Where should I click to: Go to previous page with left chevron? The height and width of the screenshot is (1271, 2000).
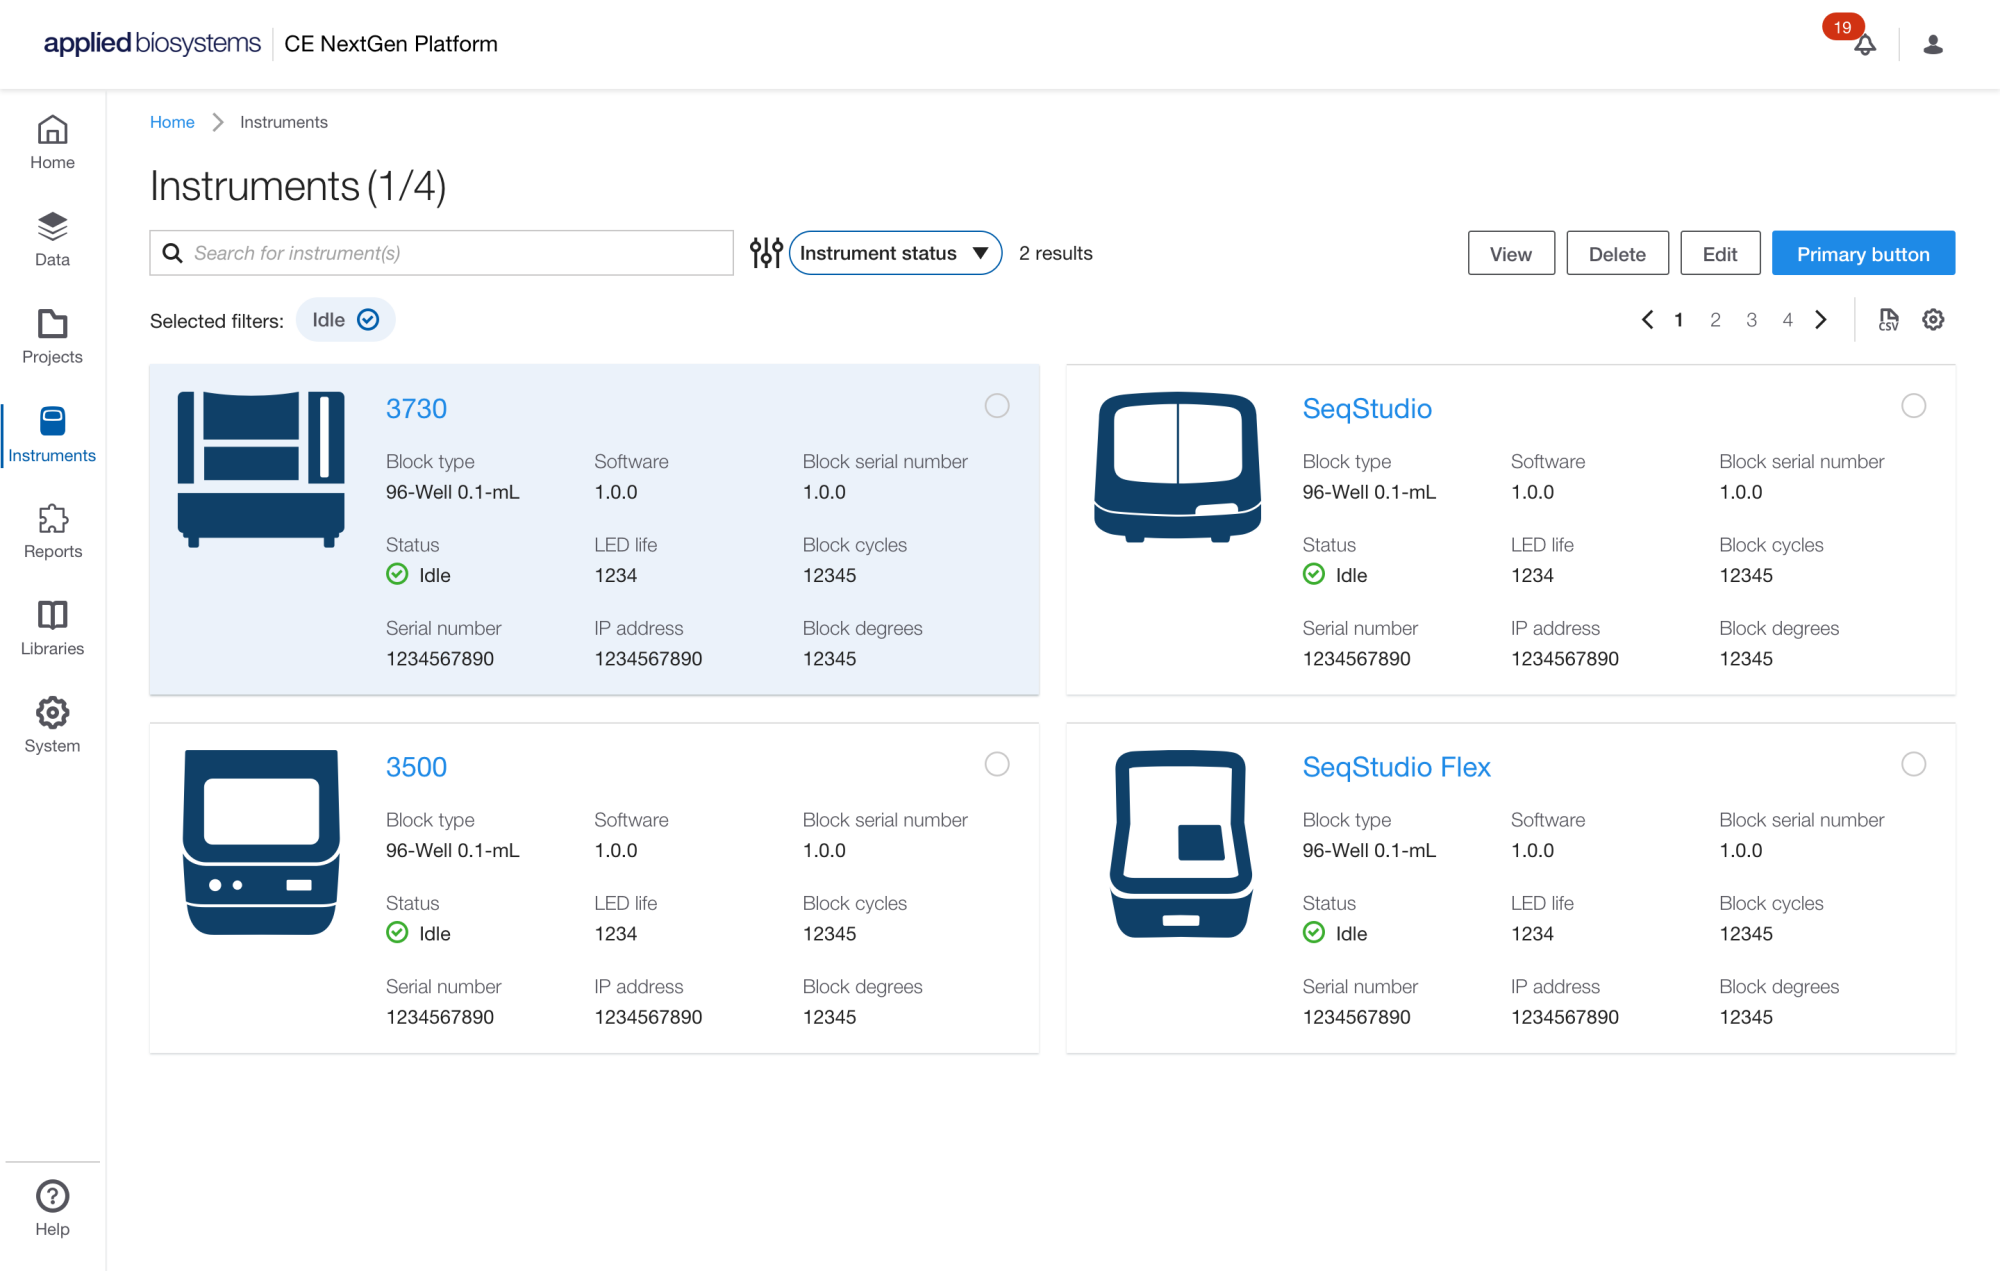pos(1647,320)
